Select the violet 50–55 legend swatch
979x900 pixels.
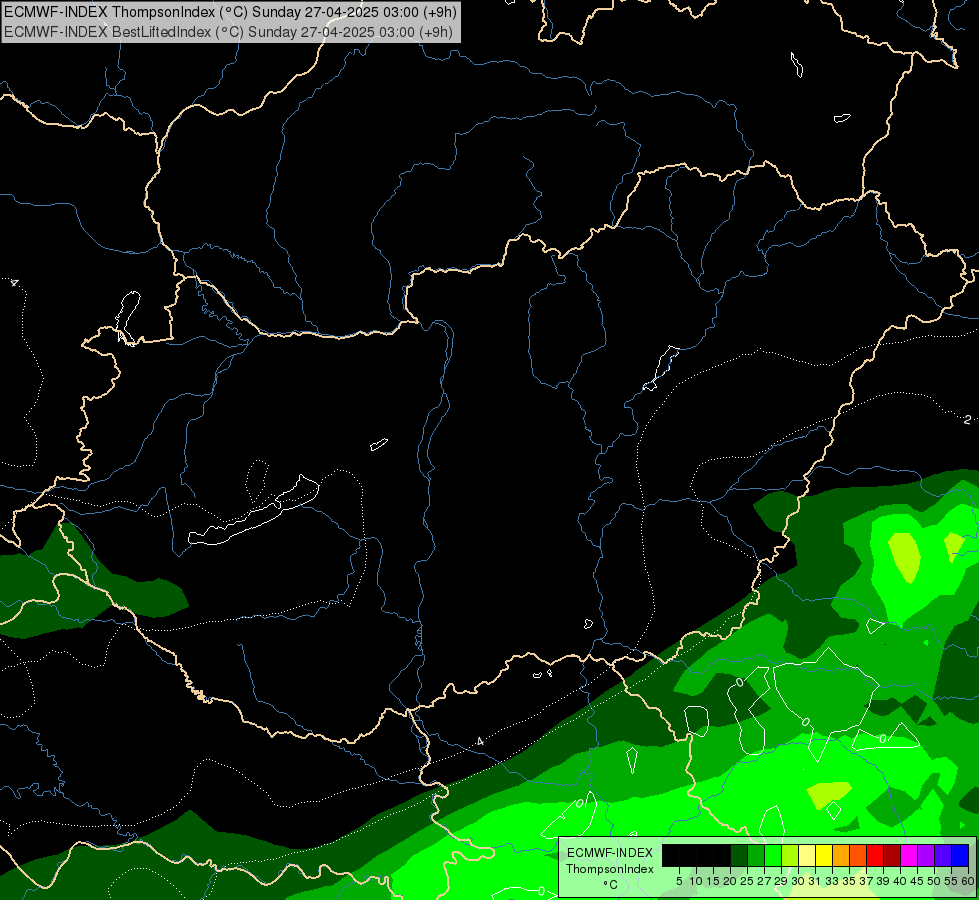click(943, 855)
